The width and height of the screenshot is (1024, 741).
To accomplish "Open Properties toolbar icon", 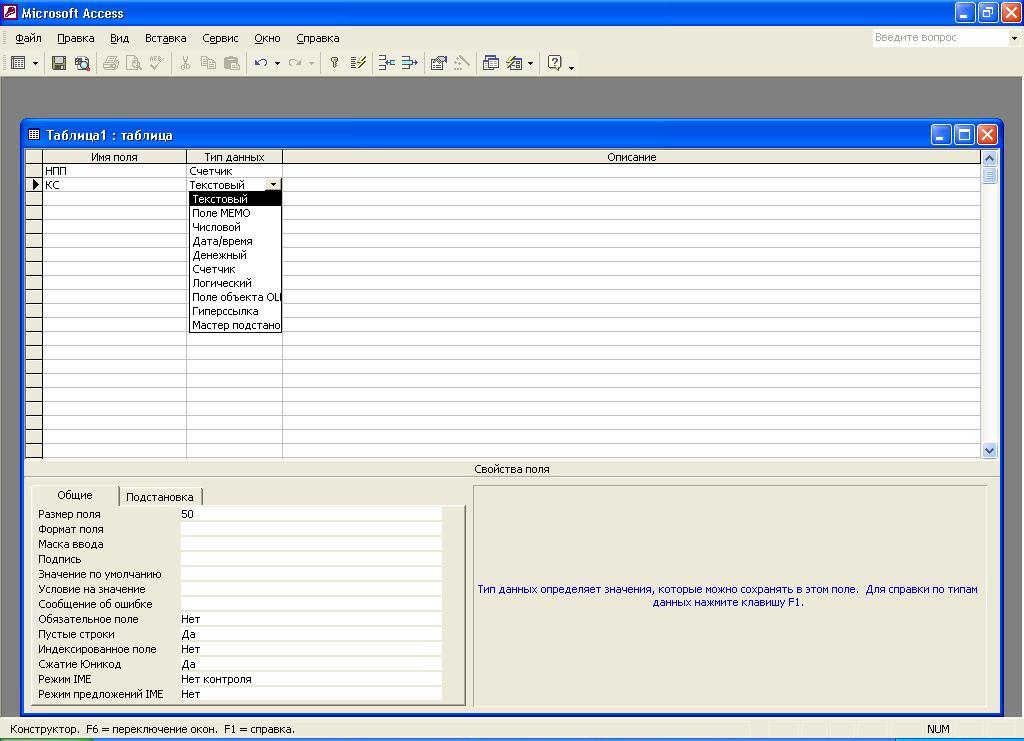I will 438,63.
